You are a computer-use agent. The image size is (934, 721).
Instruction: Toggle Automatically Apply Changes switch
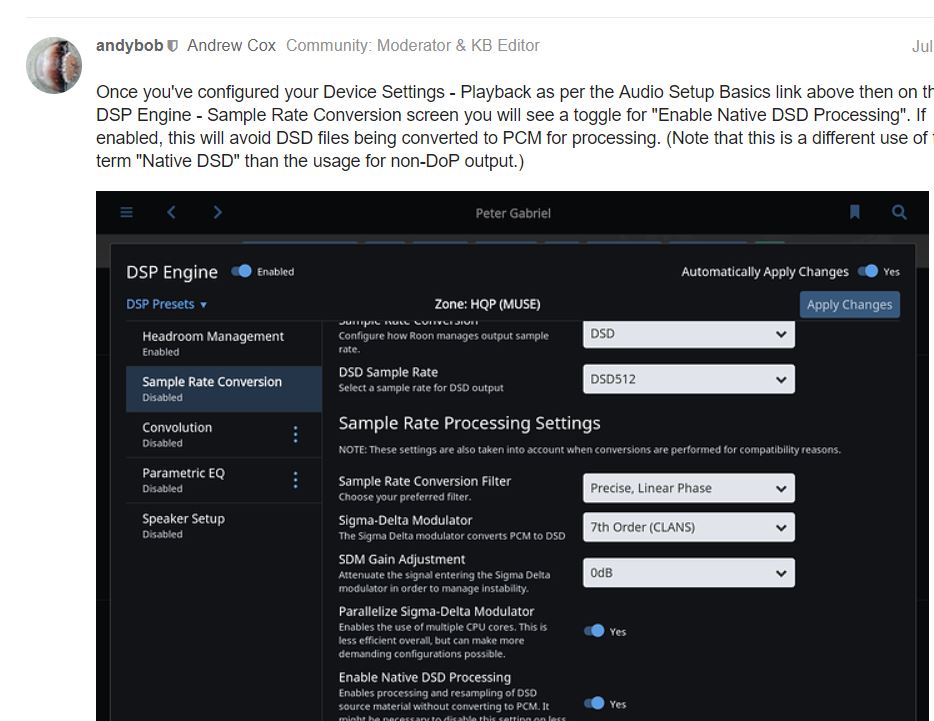click(868, 271)
